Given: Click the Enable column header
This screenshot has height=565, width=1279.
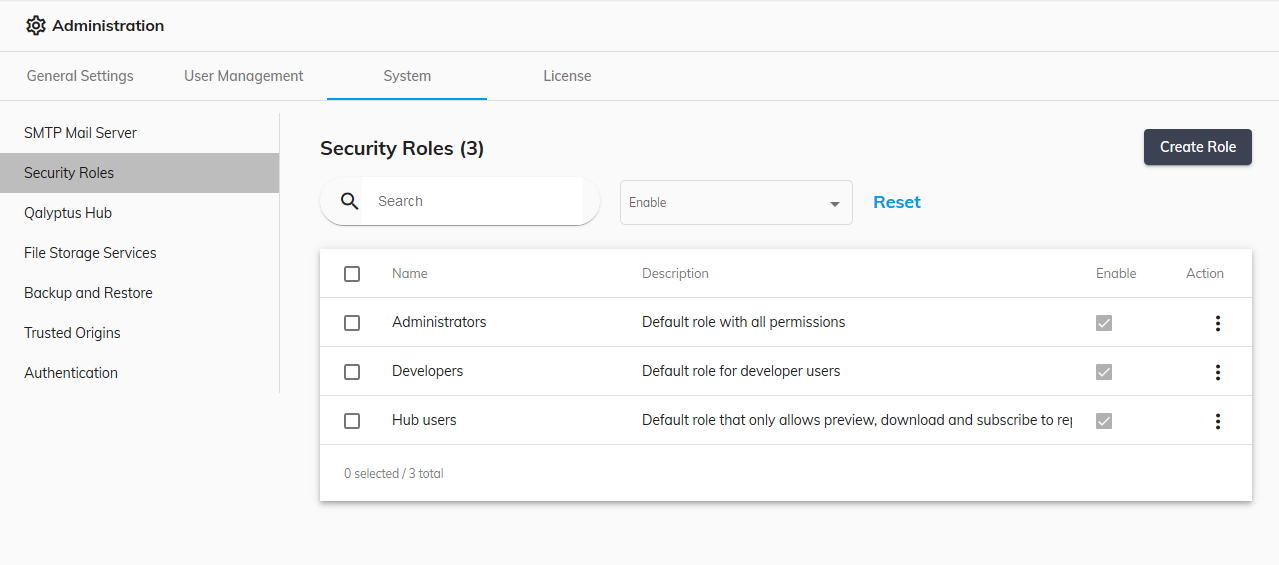Looking at the screenshot, I should (x=1116, y=274).
